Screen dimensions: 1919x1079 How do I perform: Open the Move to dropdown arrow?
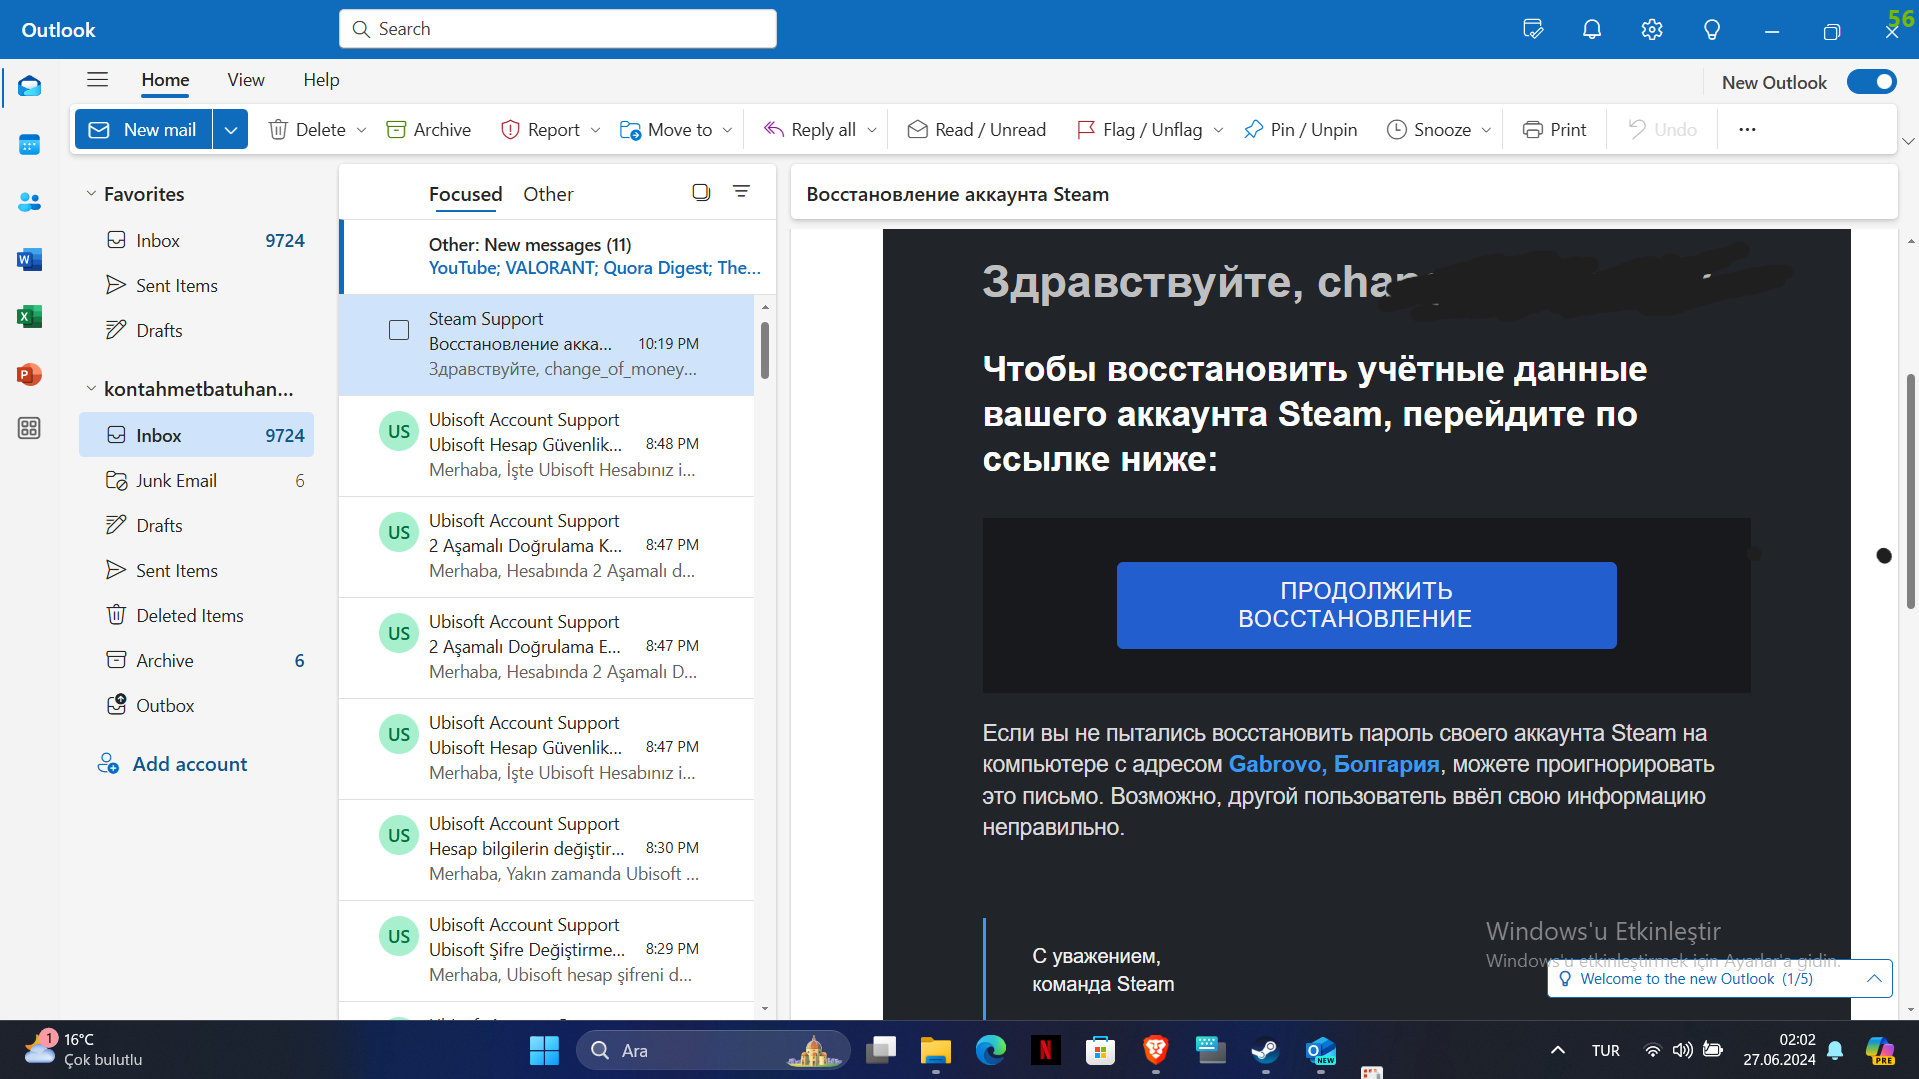[727, 130]
